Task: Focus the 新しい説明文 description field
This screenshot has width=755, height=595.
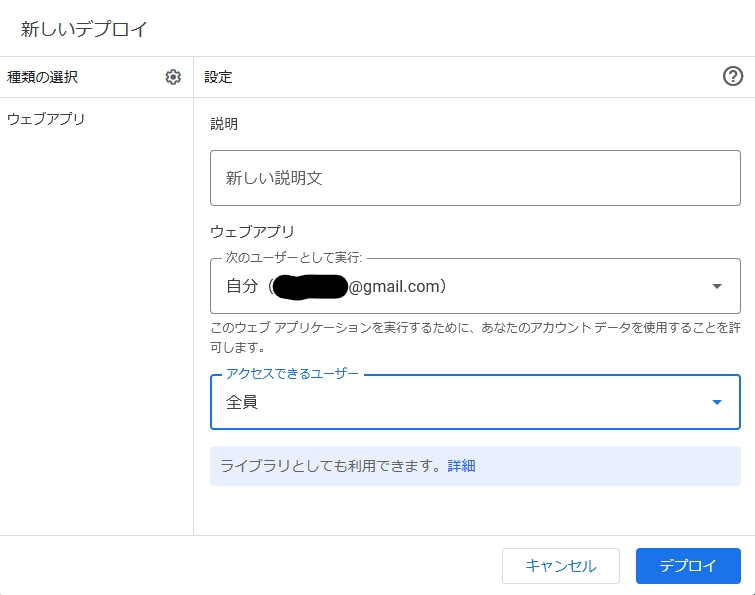Action: point(475,178)
